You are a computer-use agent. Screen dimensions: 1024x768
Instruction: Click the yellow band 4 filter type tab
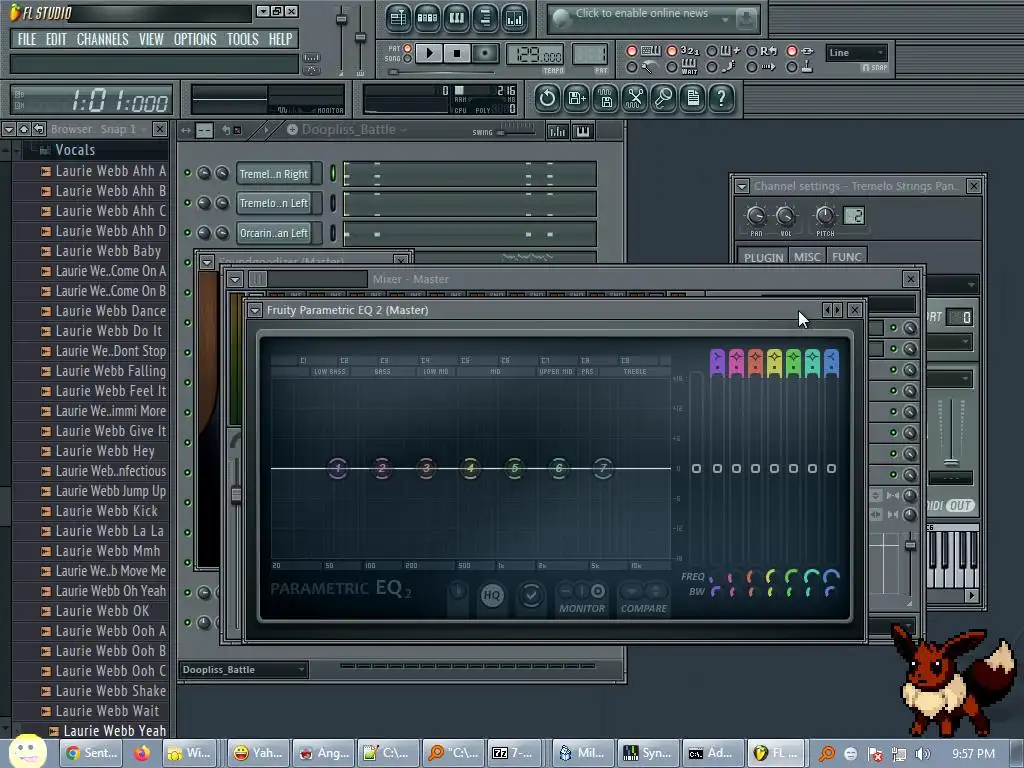tap(774, 362)
